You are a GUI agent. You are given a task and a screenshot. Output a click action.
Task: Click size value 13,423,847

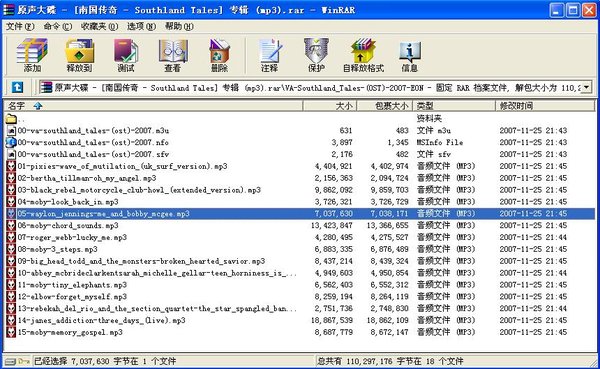pos(332,225)
